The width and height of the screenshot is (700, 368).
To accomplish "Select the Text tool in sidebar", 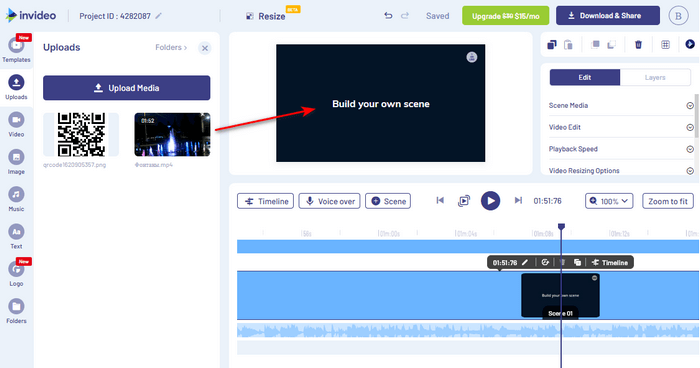I will [16, 236].
